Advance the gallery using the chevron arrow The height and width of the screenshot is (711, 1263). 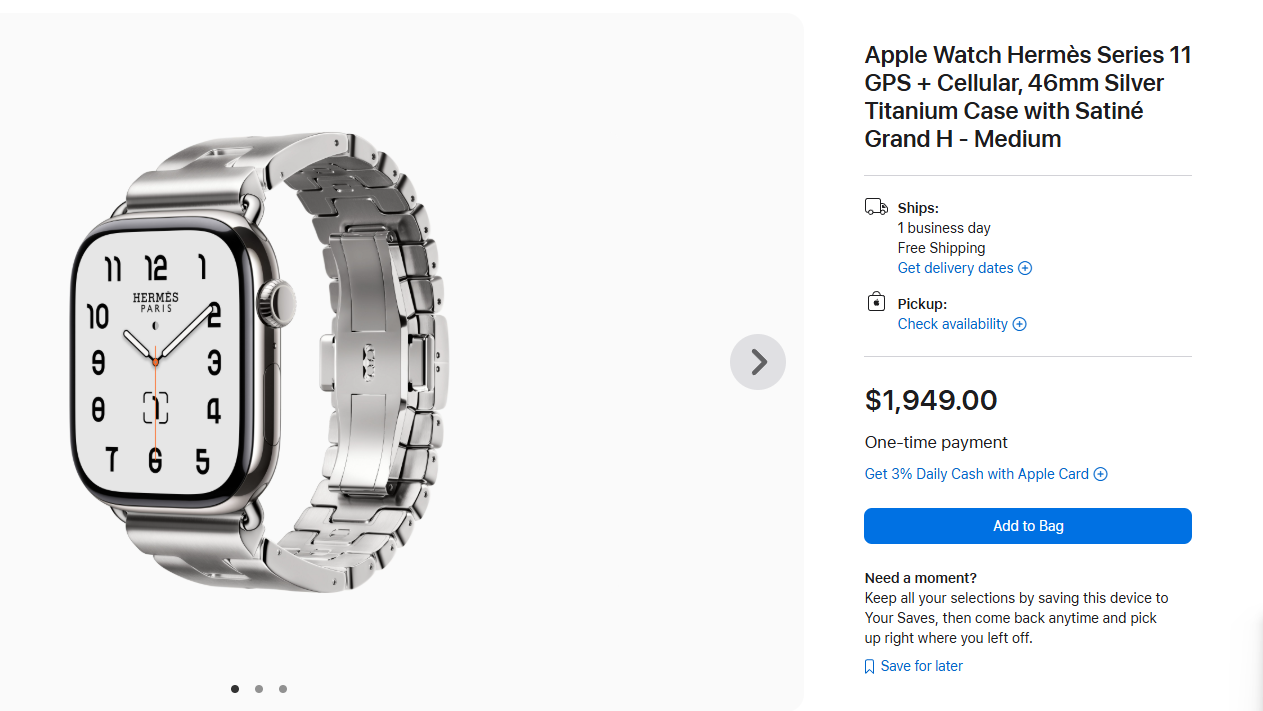pos(757,361)
